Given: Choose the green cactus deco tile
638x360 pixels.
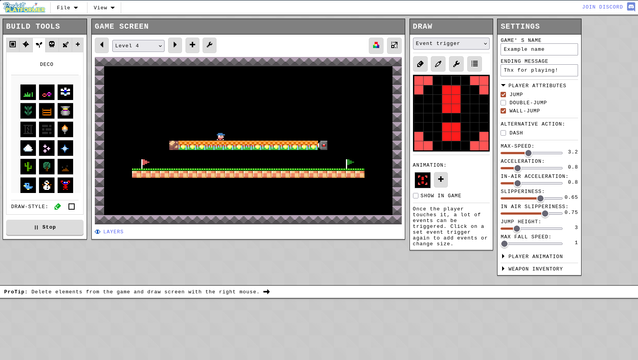Looking at the screenshot, I should [x=28, y=166].
